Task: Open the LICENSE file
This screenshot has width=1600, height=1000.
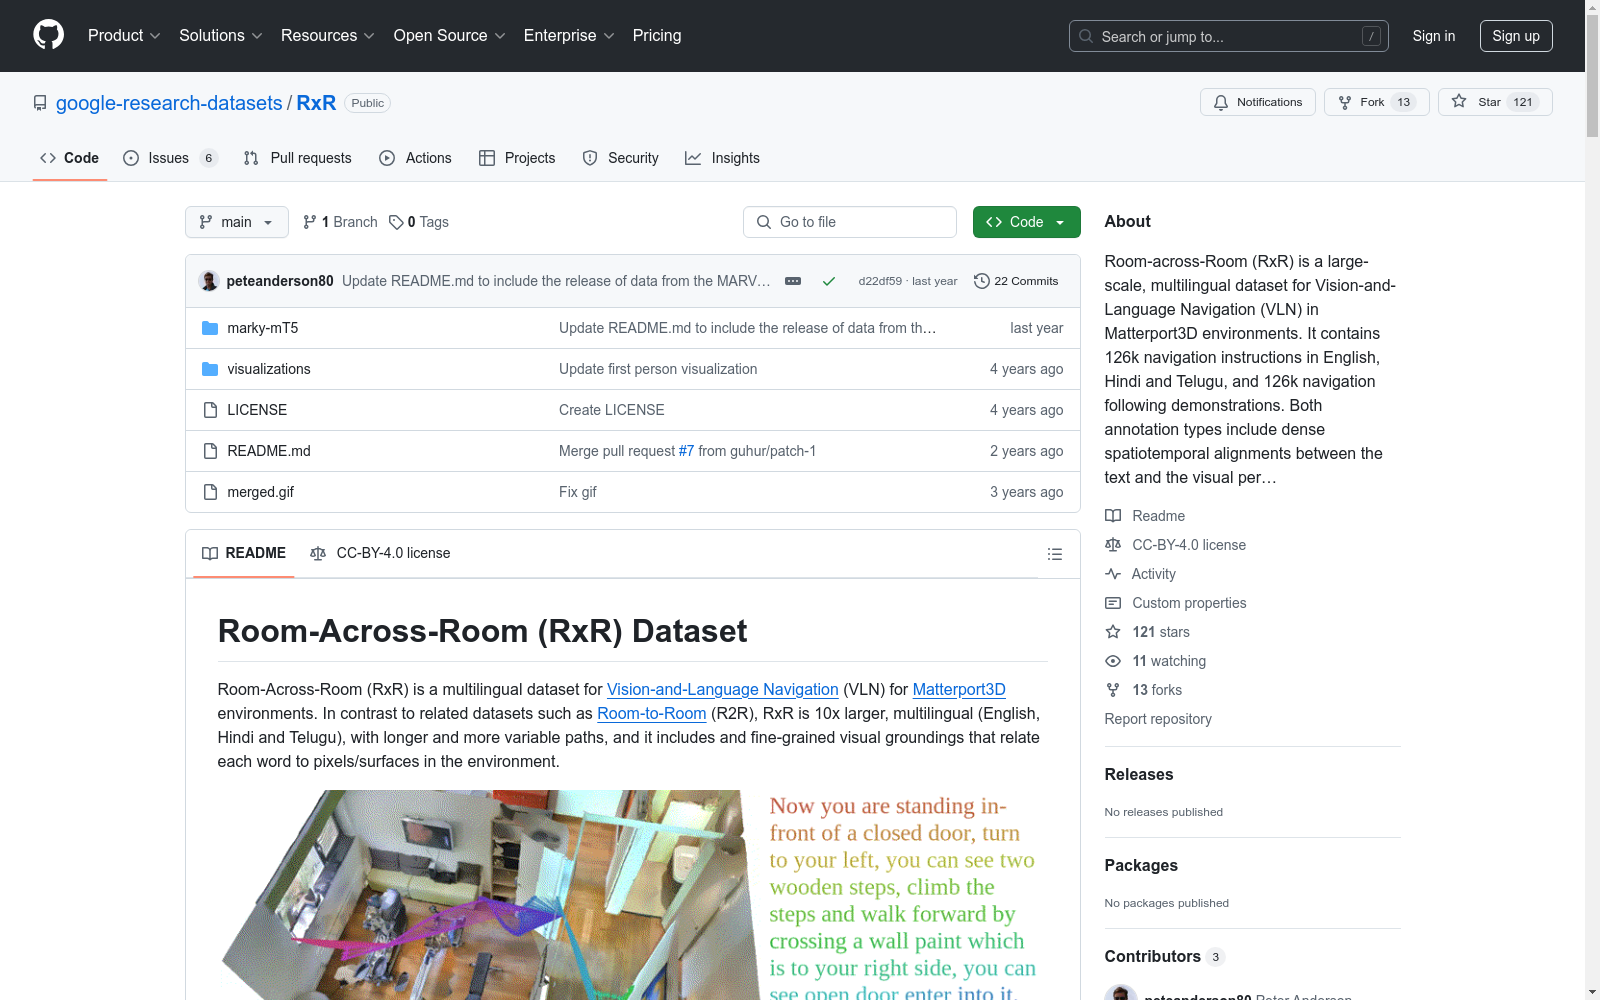Action: 257,410
